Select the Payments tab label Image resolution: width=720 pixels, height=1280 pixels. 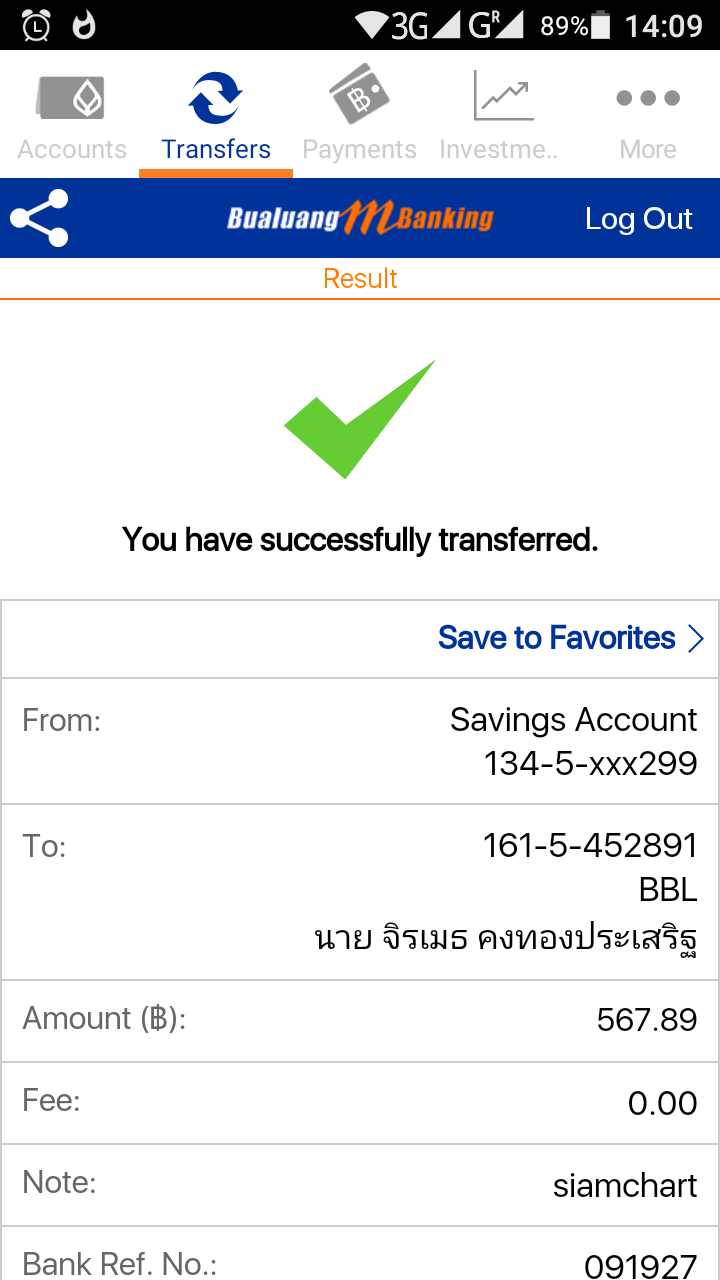click(359, 150)
